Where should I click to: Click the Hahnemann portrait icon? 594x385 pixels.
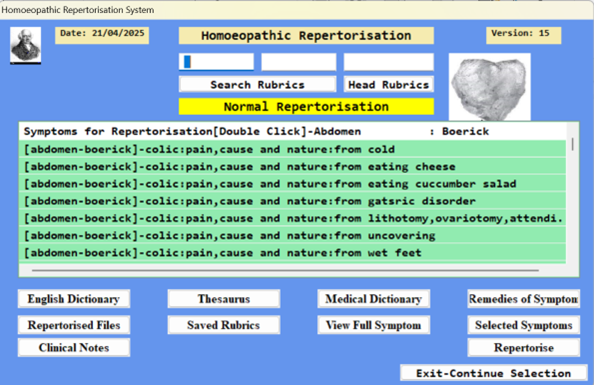[x=25, y=45]
